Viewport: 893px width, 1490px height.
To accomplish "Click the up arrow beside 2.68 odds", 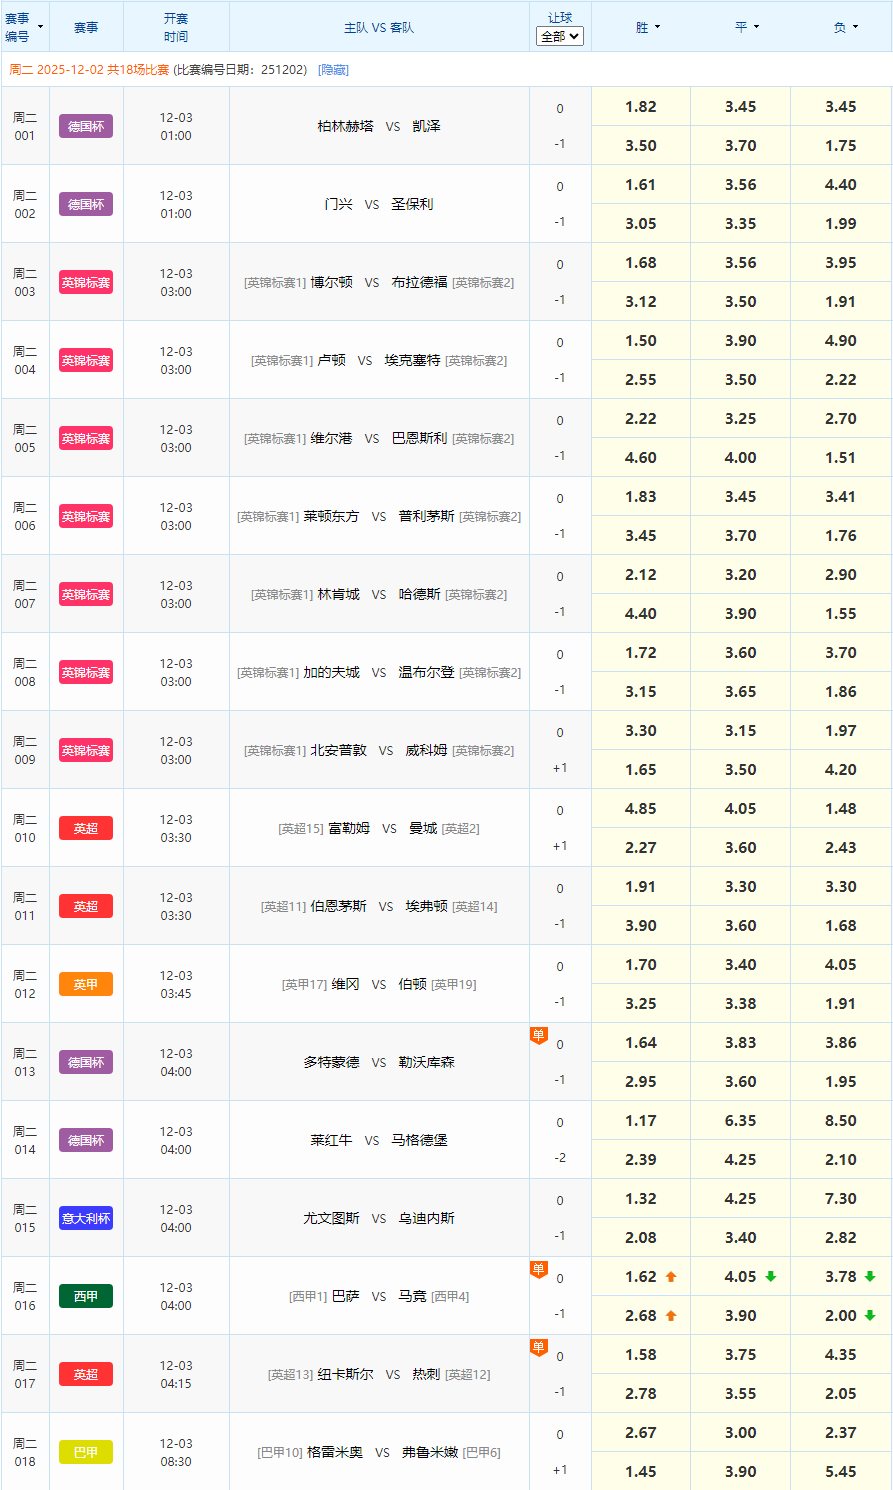I will pos(671,1316).
